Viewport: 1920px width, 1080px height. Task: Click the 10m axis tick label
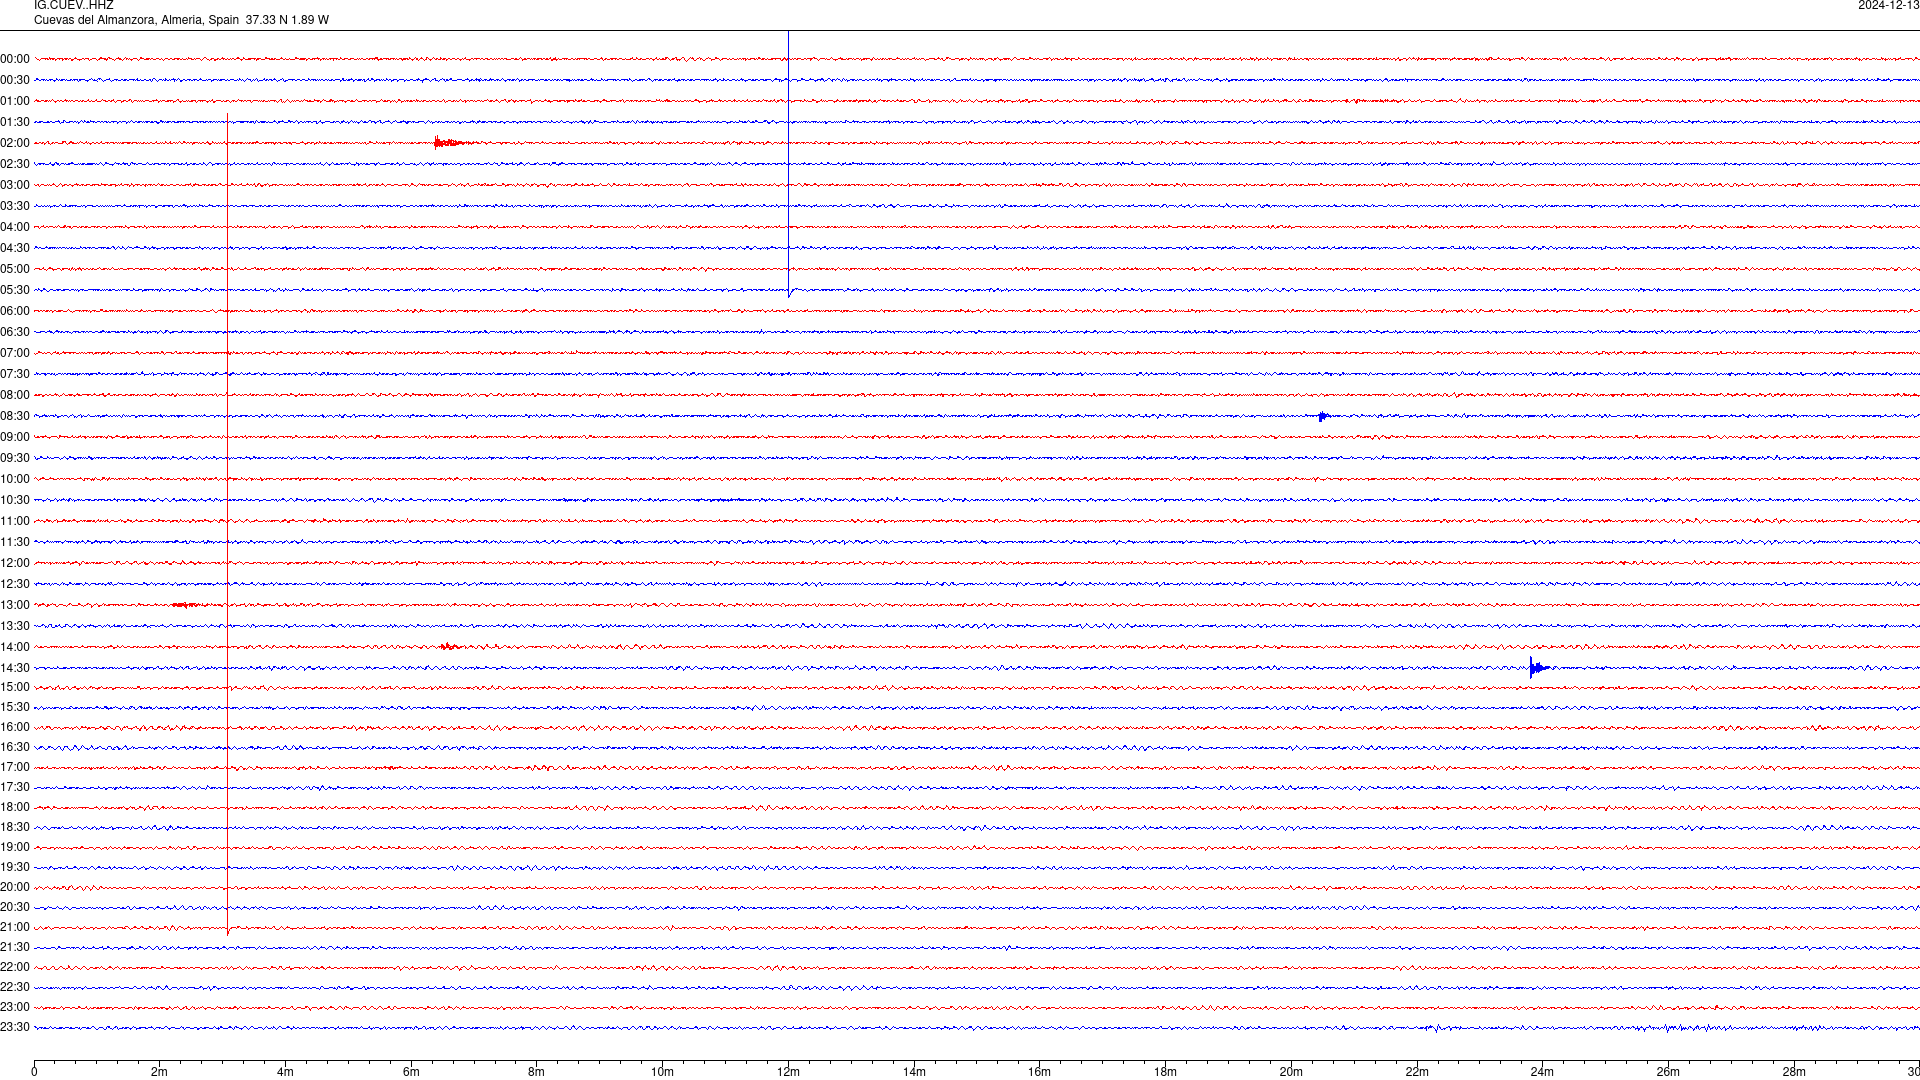pos(662,1072)
